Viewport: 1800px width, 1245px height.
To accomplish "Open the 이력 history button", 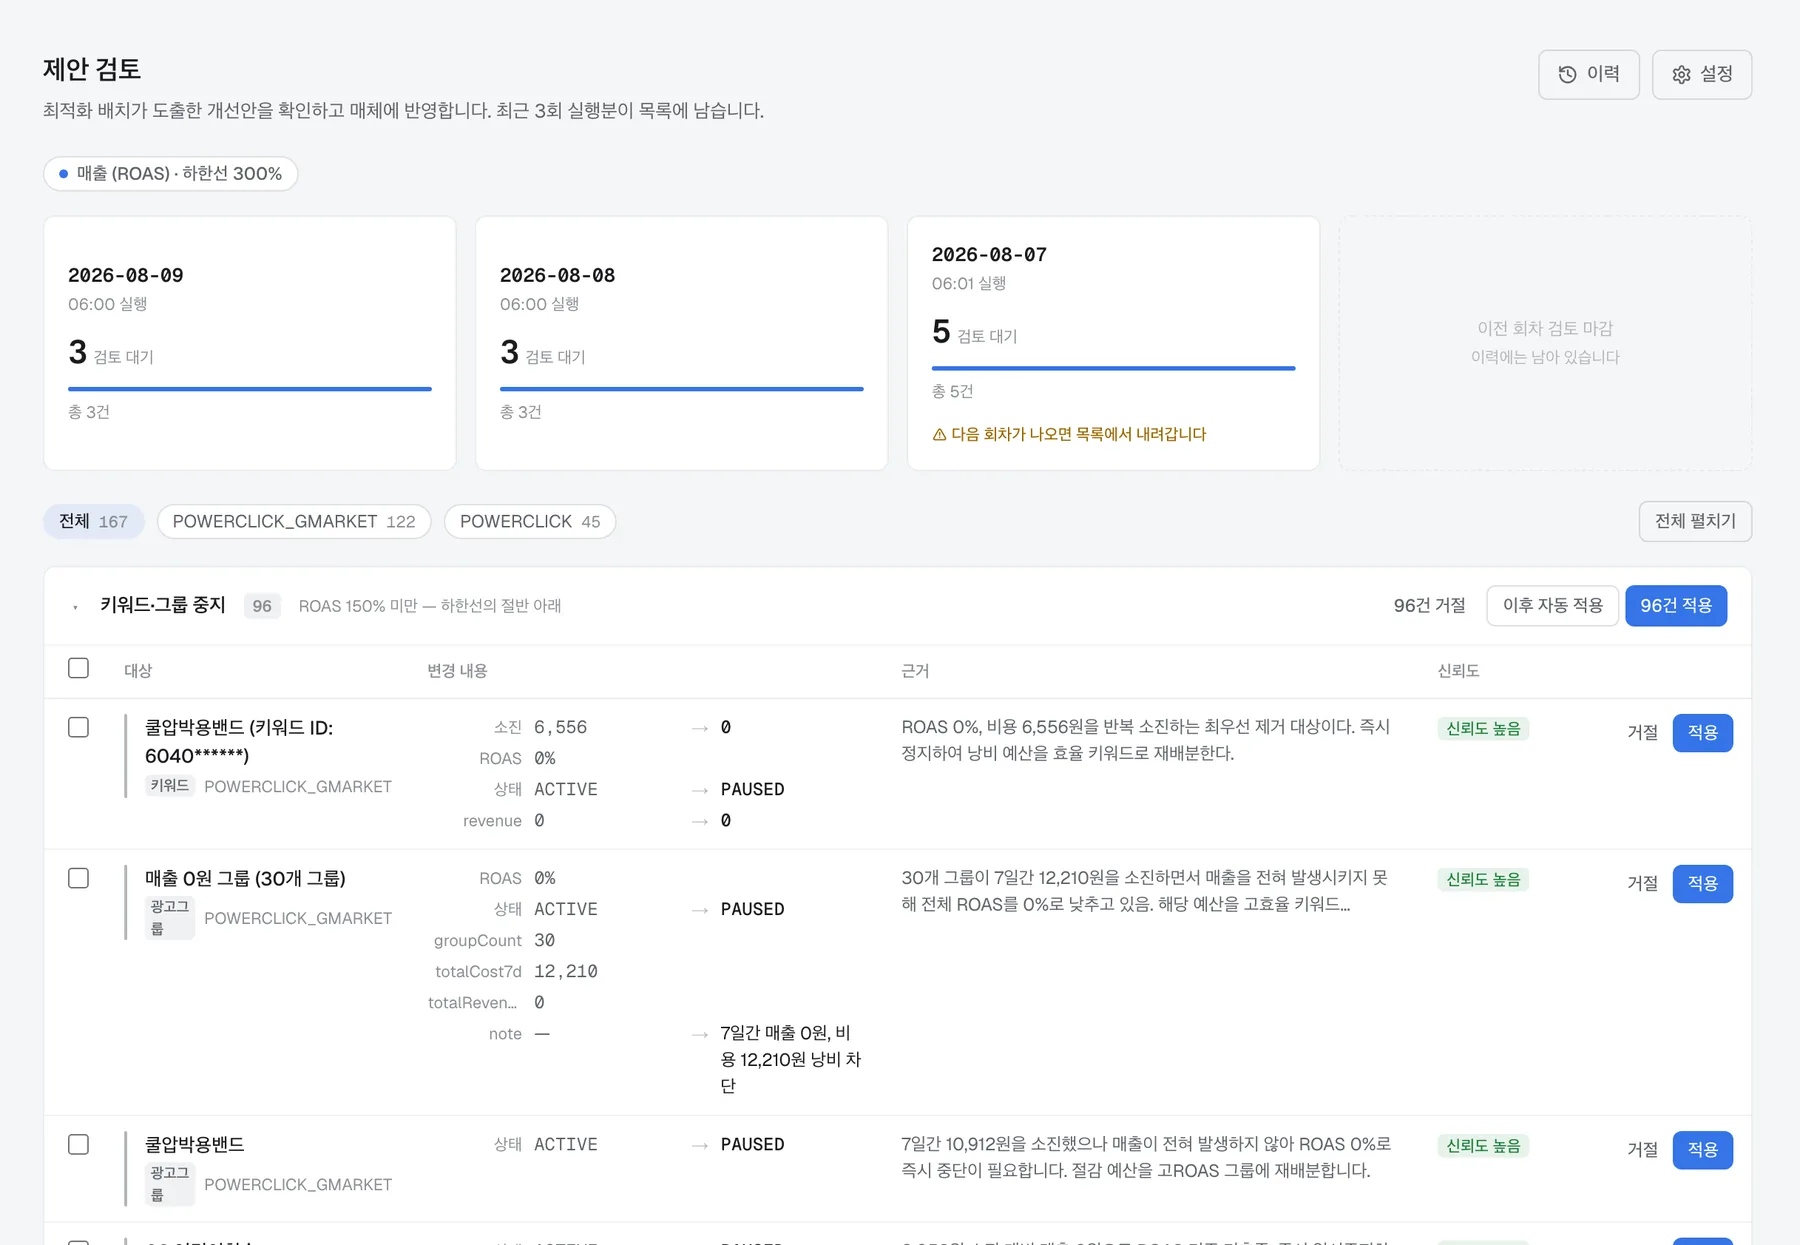I will [1588, 74].
